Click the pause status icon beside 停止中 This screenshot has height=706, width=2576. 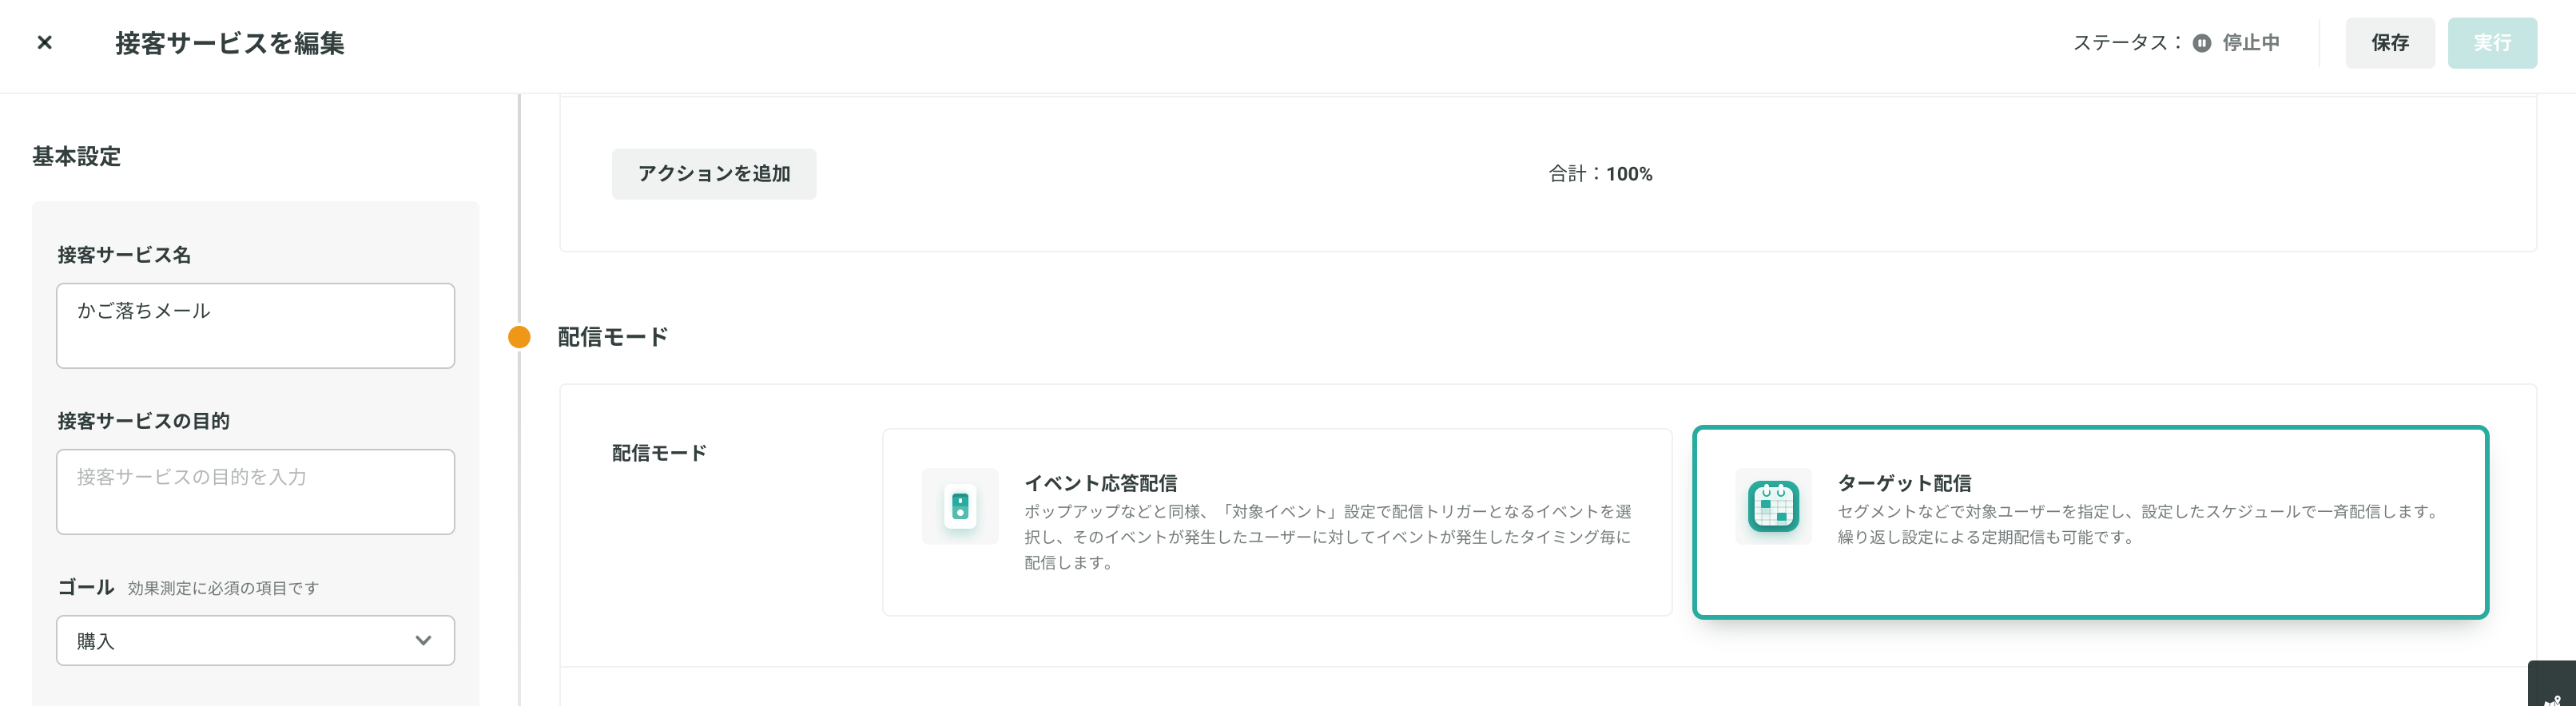[2201, 43]
